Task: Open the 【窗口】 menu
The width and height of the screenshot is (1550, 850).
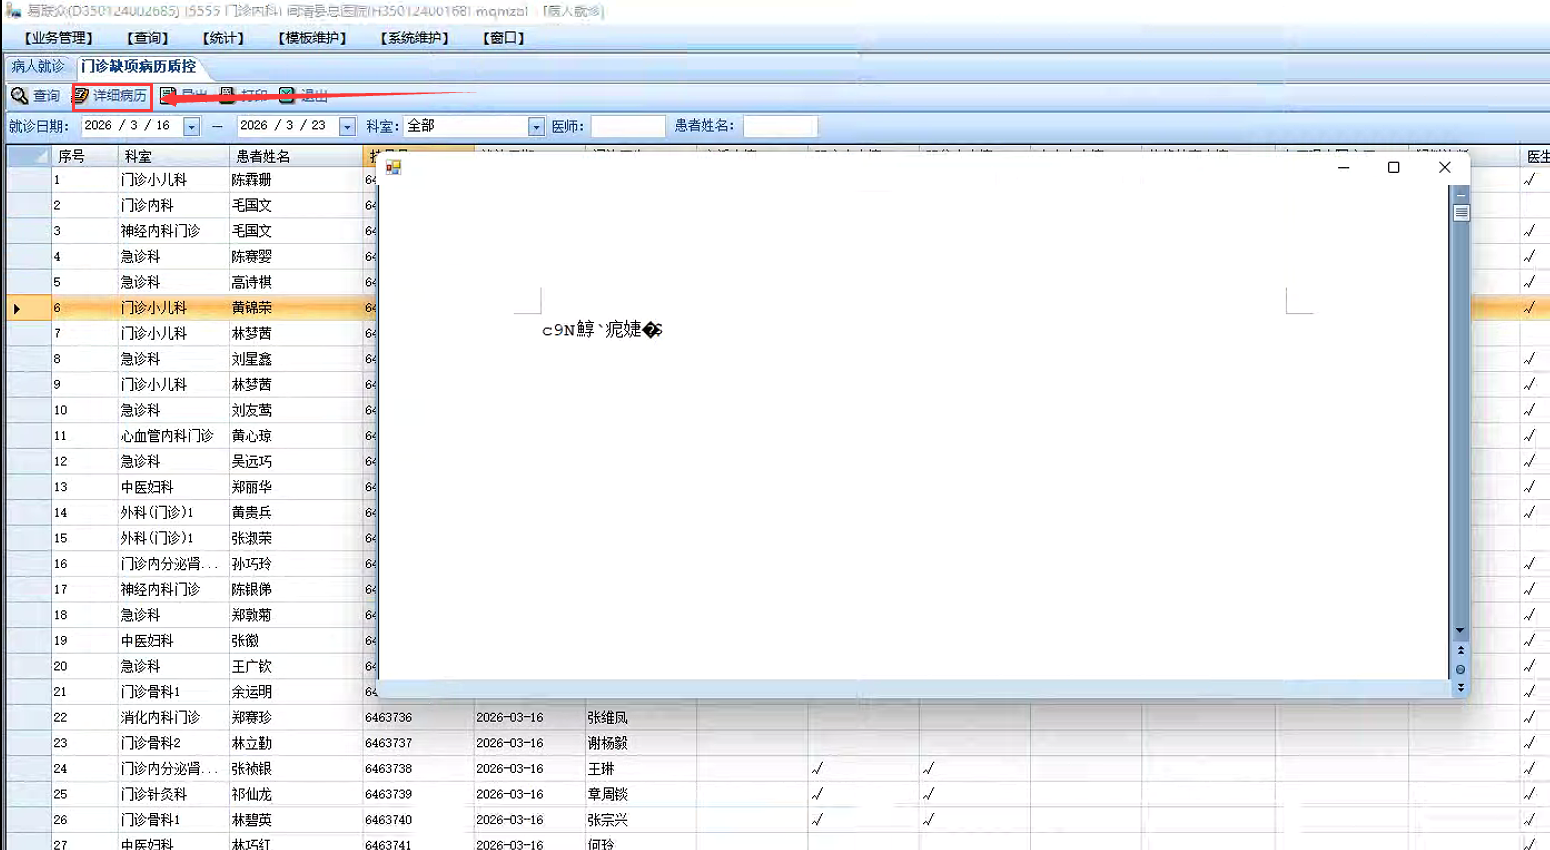Action: click(504, 38)
